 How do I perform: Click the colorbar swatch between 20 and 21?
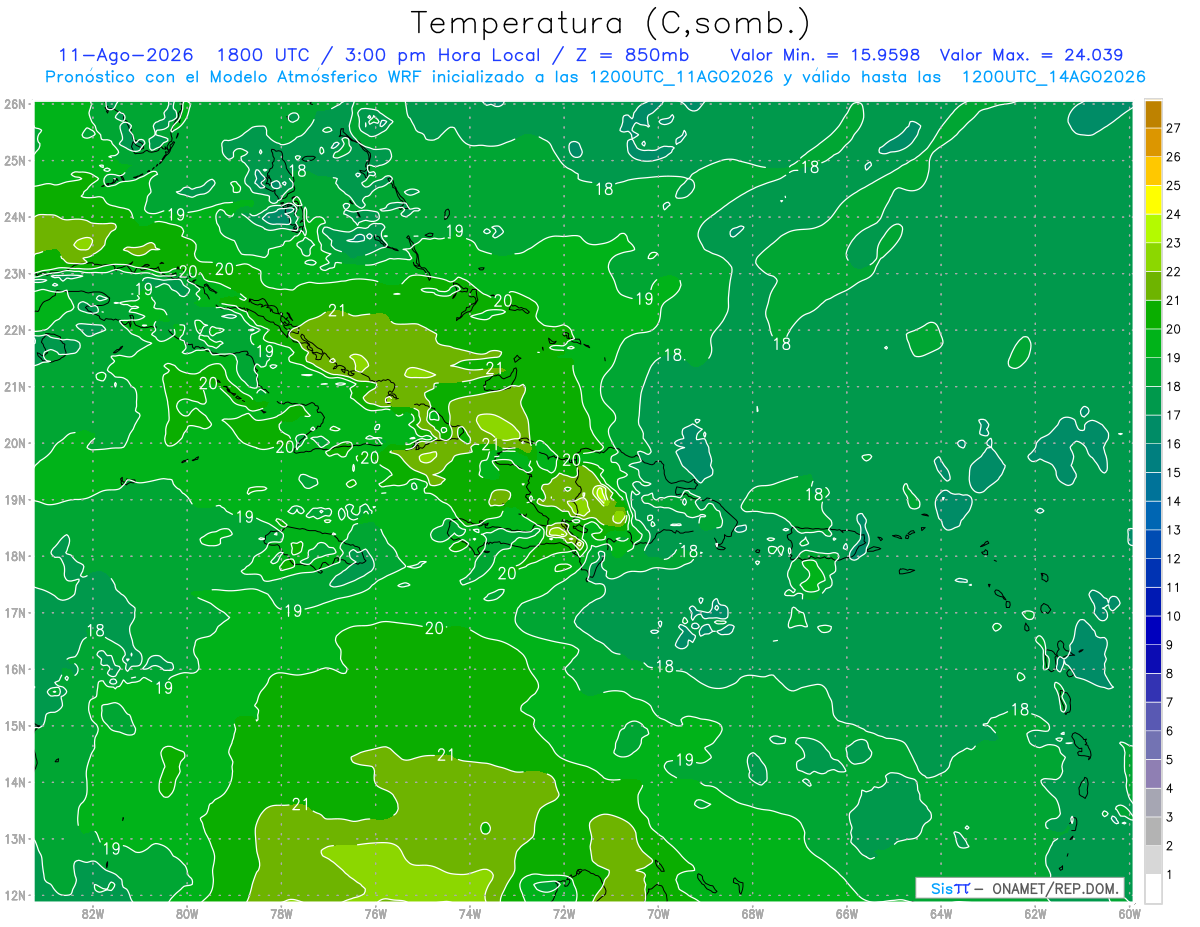[1153, 315]
